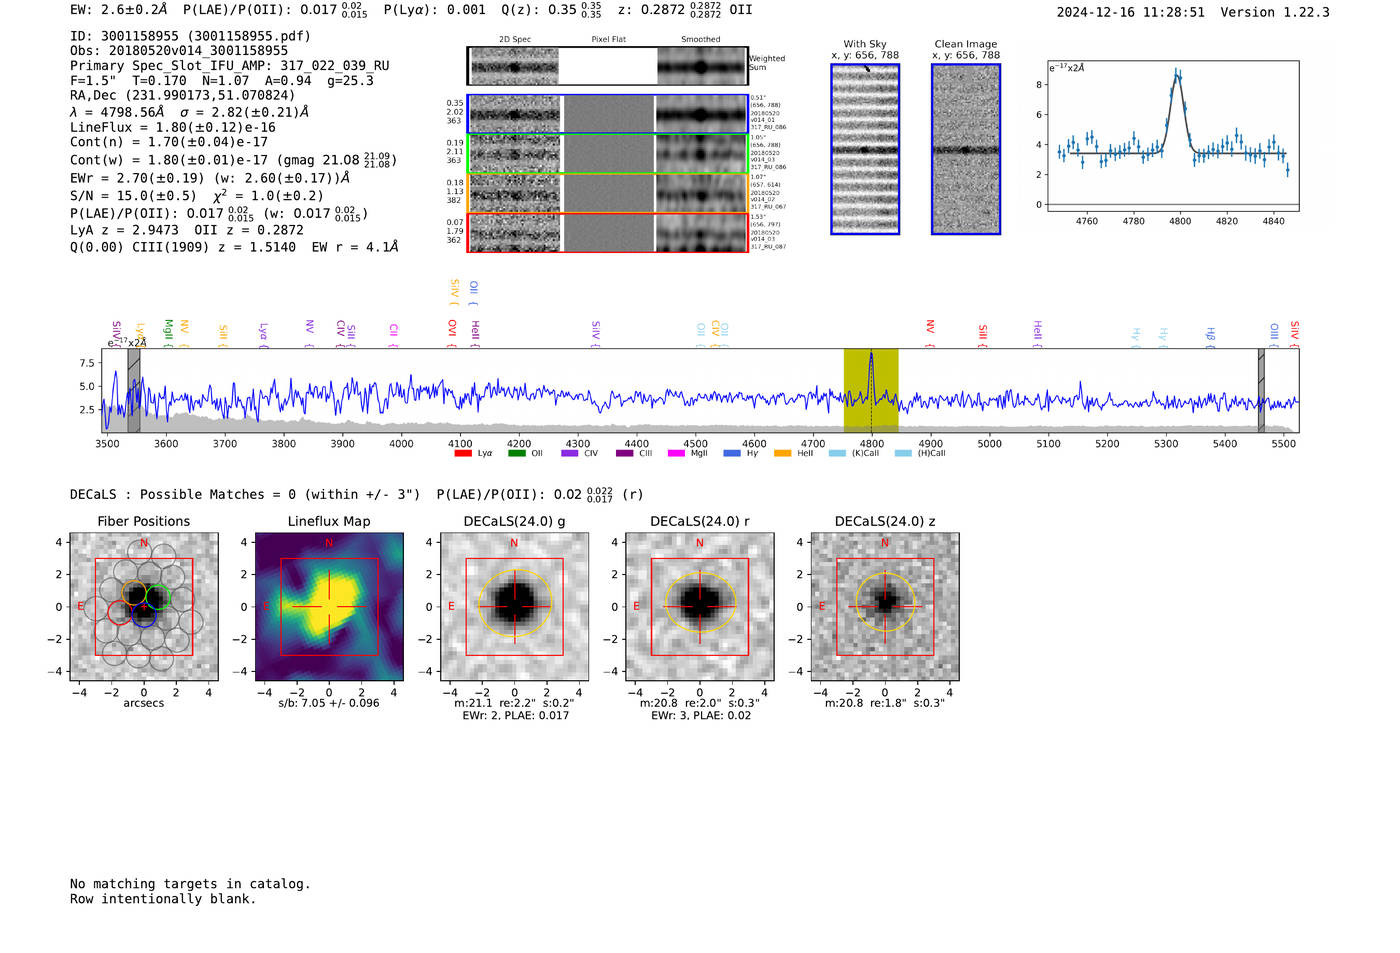This screenshot has width=1400, height=953.
Task: Click the MgII magenta legend swatch
Action: pos(677,453)
